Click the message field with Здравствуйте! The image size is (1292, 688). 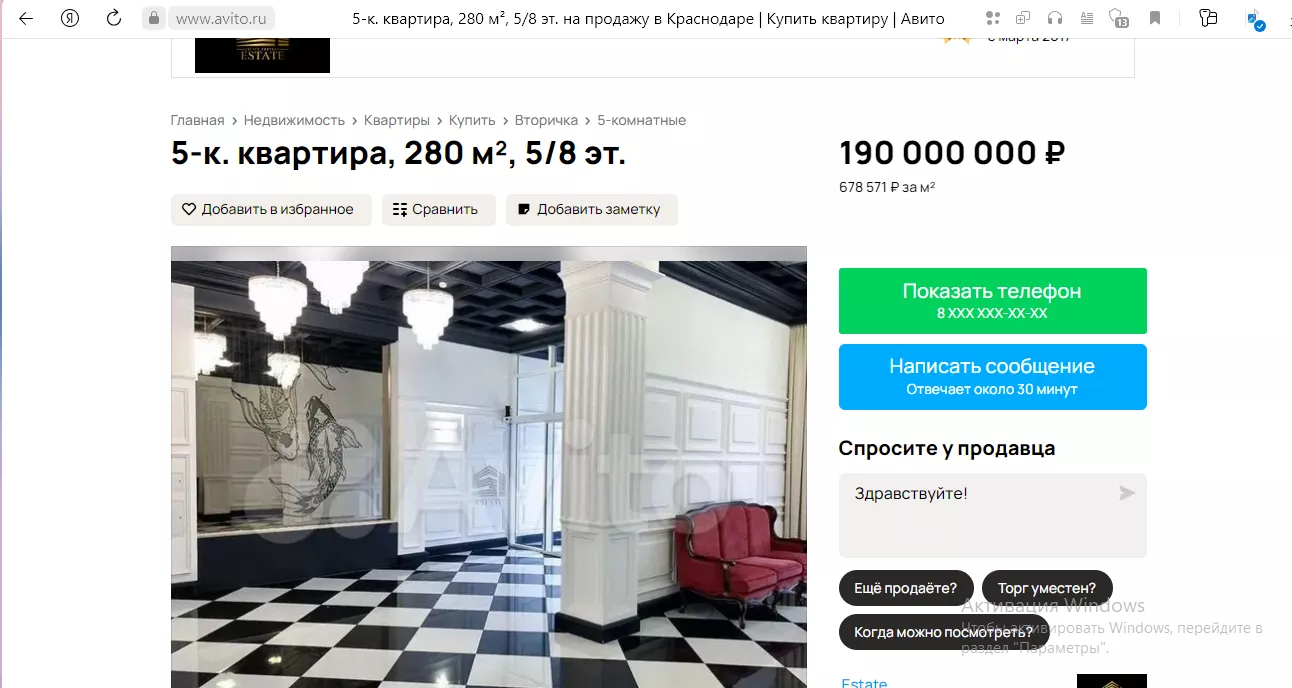(992, 515)
